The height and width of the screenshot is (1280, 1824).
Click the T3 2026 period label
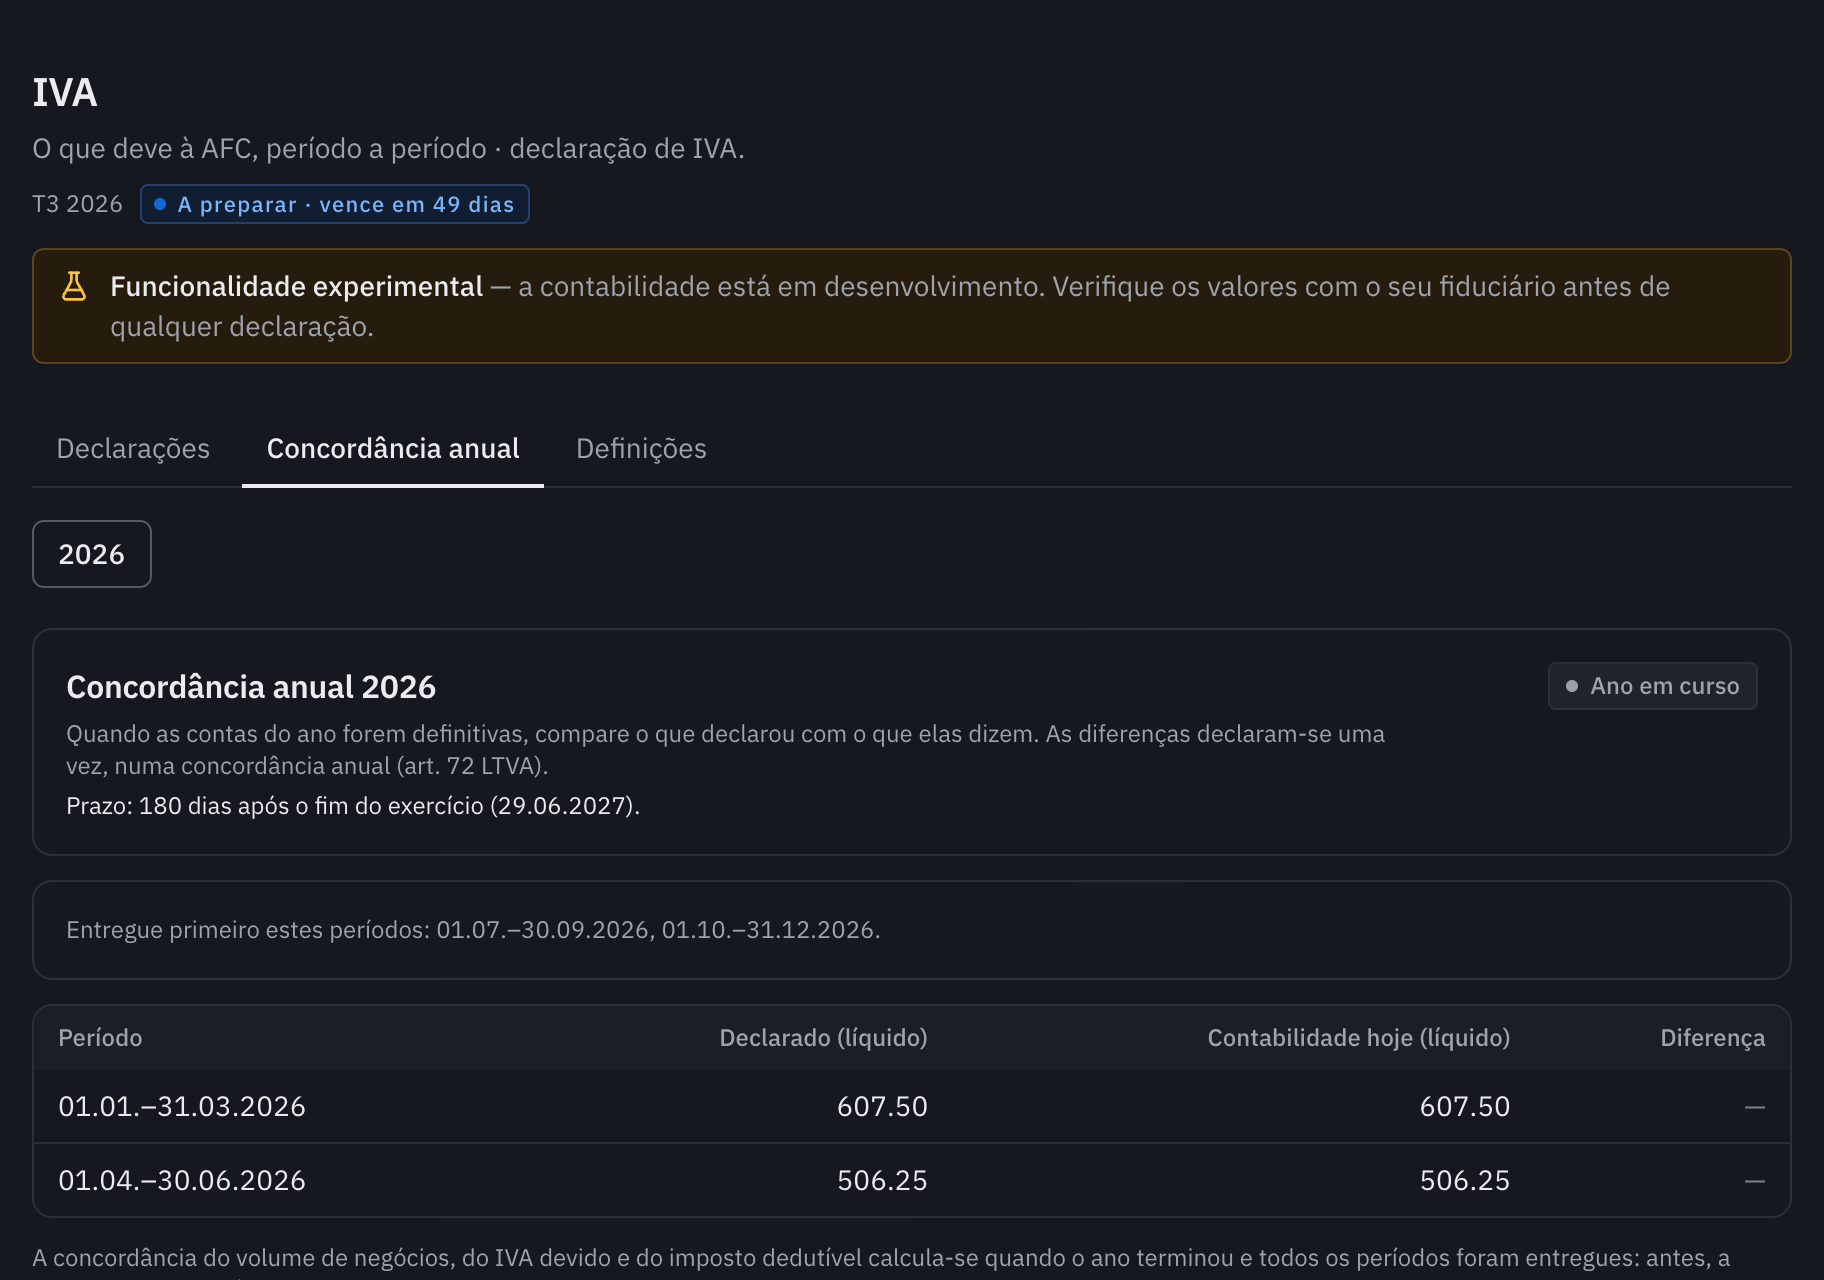pyautogui.click(x=77, y=204)
